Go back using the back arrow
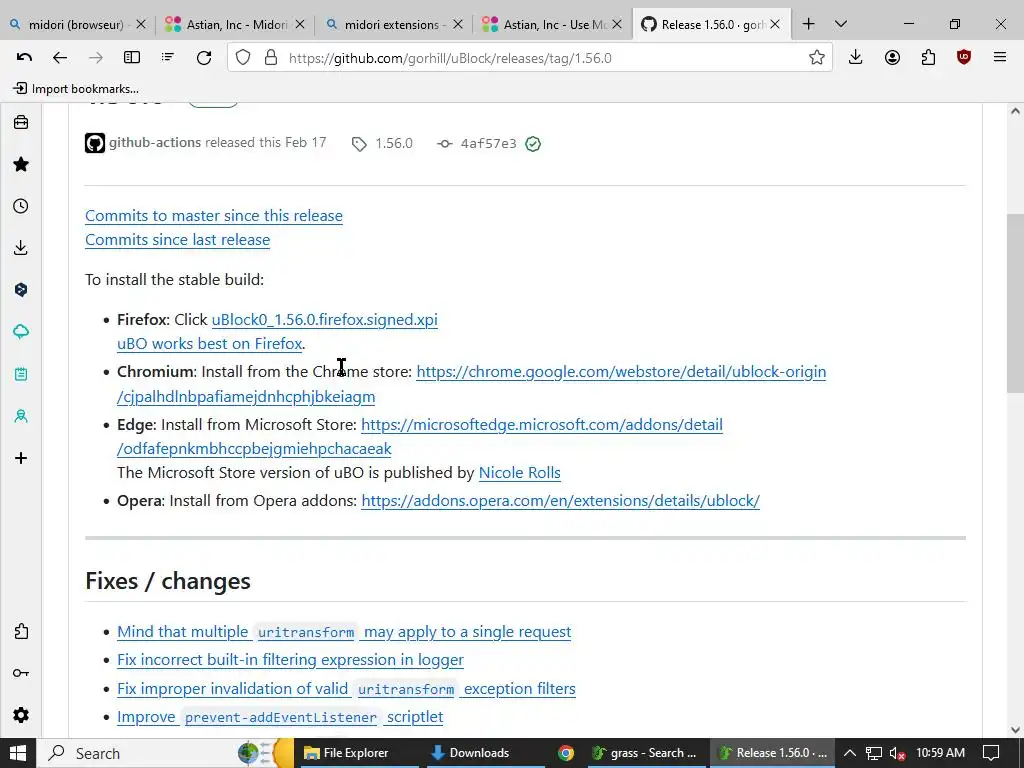 coord(60,57)
